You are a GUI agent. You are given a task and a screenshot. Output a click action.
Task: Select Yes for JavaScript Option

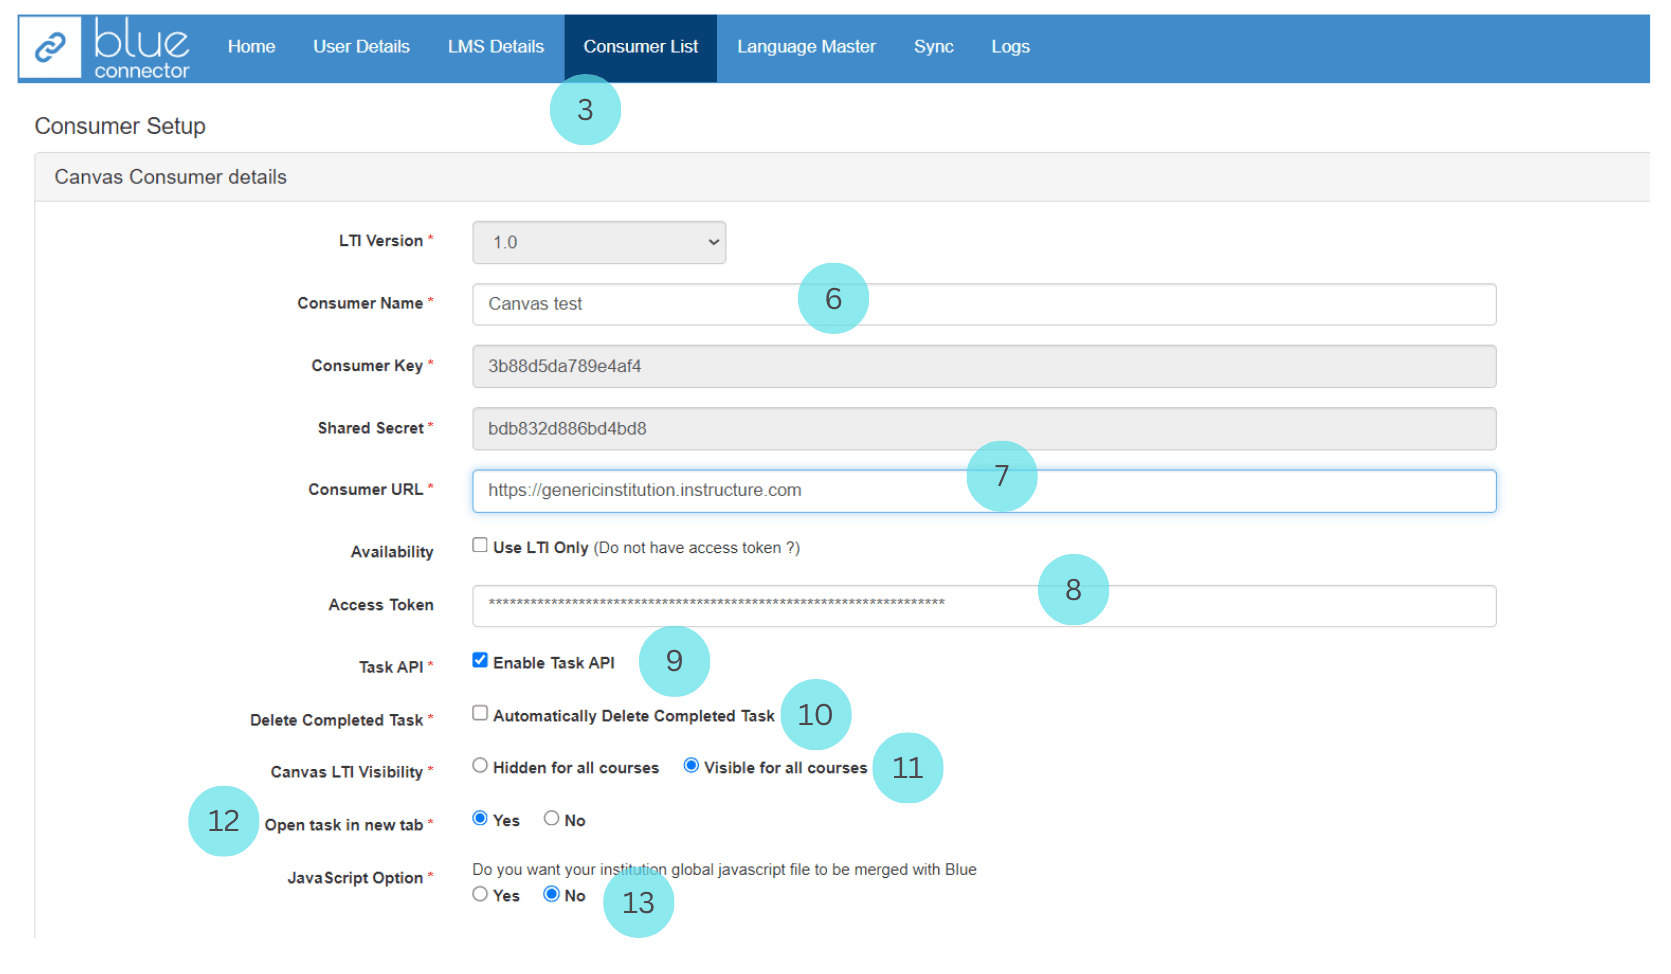[480, 894]
